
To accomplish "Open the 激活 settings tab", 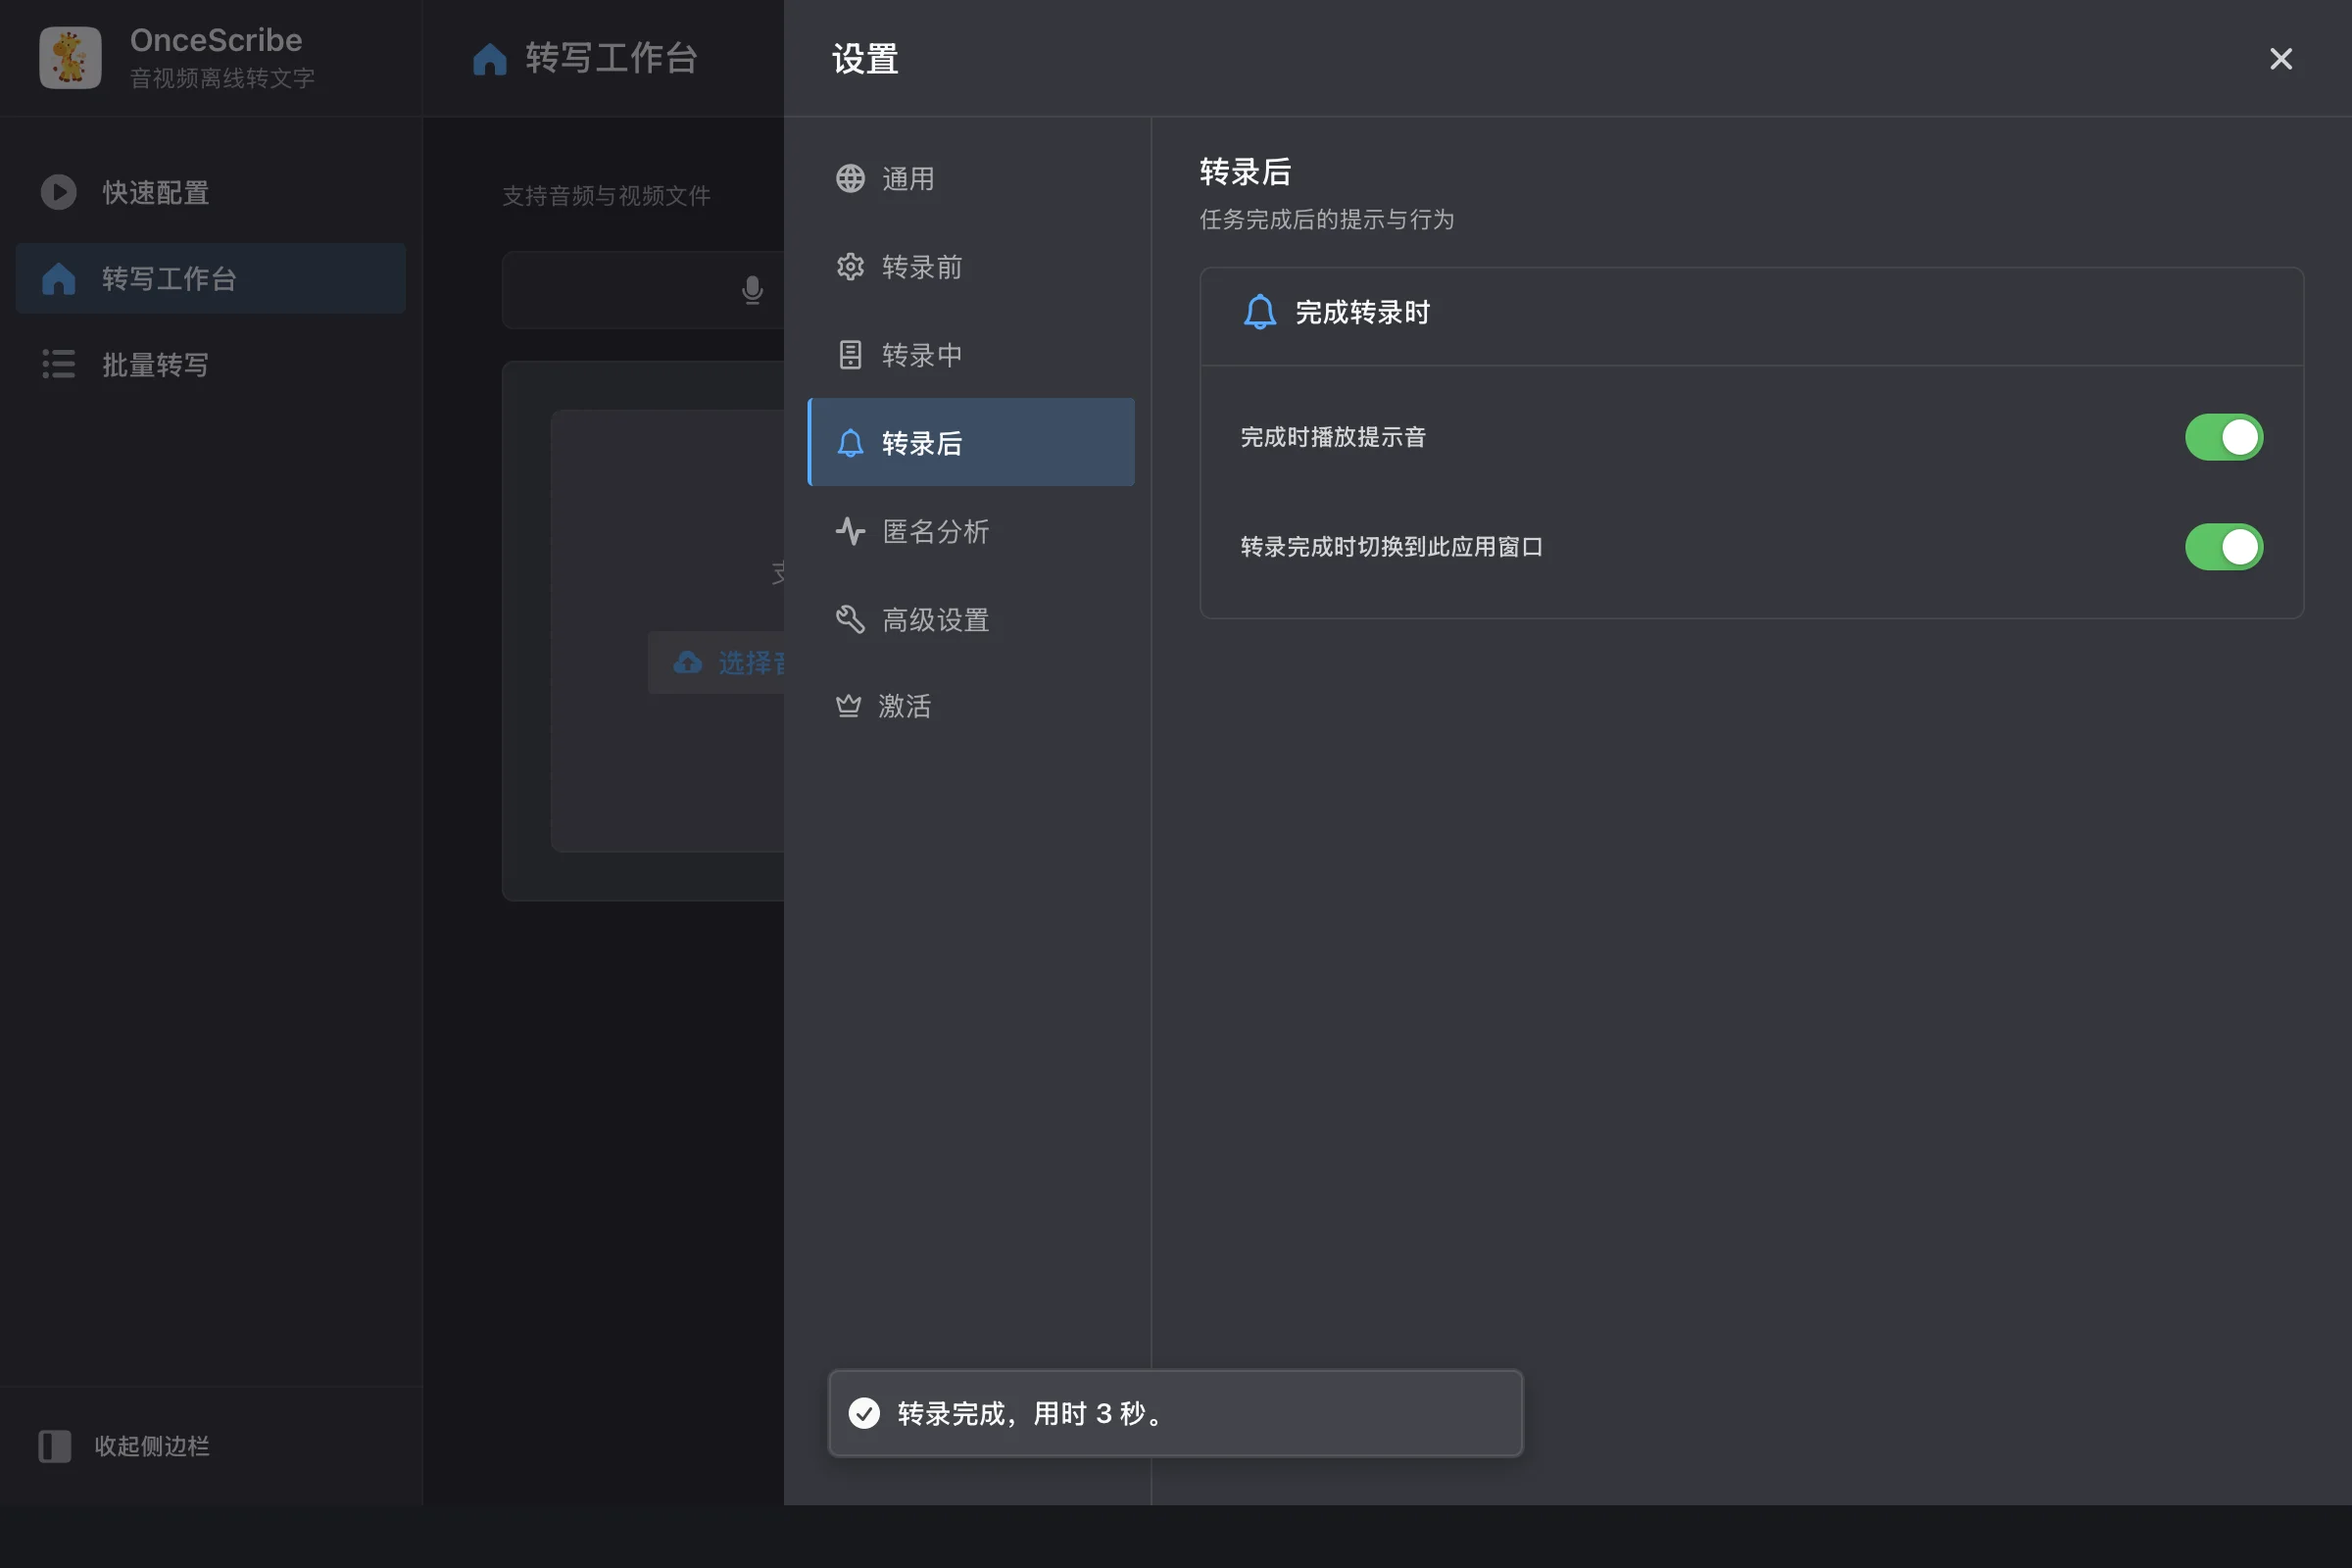I will [x=971, y=706].
